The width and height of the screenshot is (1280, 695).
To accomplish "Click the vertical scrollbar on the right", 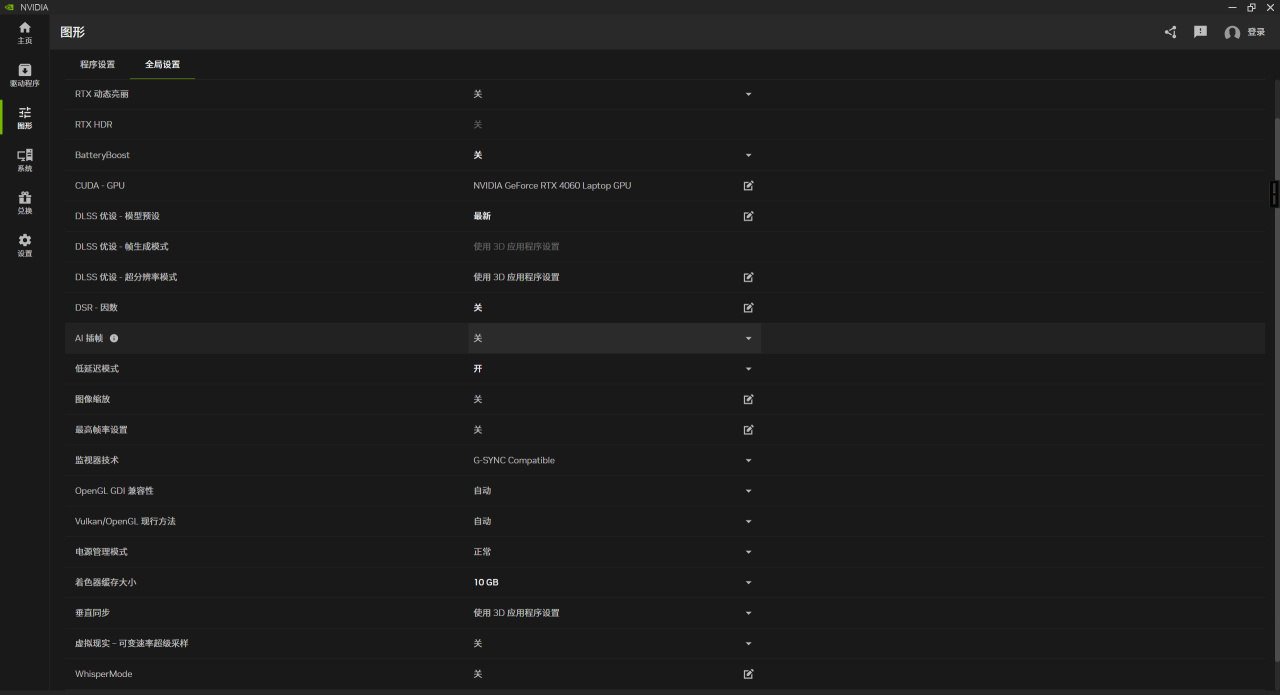I will (x=1275, y=300).
